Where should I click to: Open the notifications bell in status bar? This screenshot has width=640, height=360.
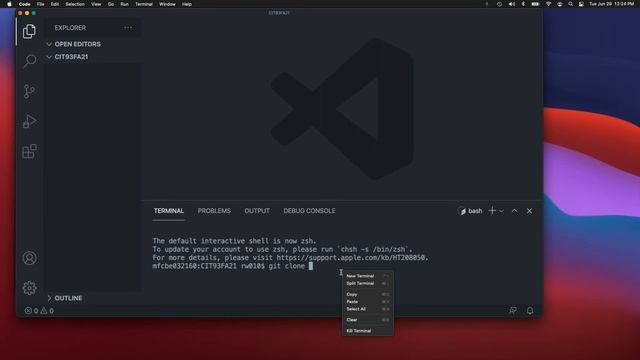(530, 311)
